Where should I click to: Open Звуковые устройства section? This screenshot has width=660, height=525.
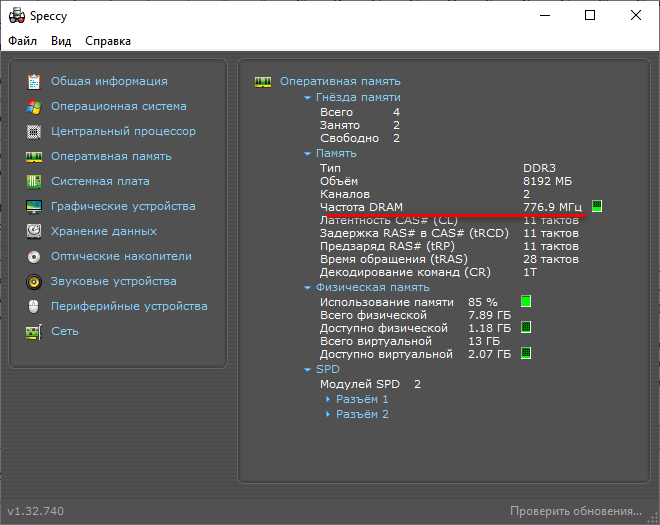114,281
